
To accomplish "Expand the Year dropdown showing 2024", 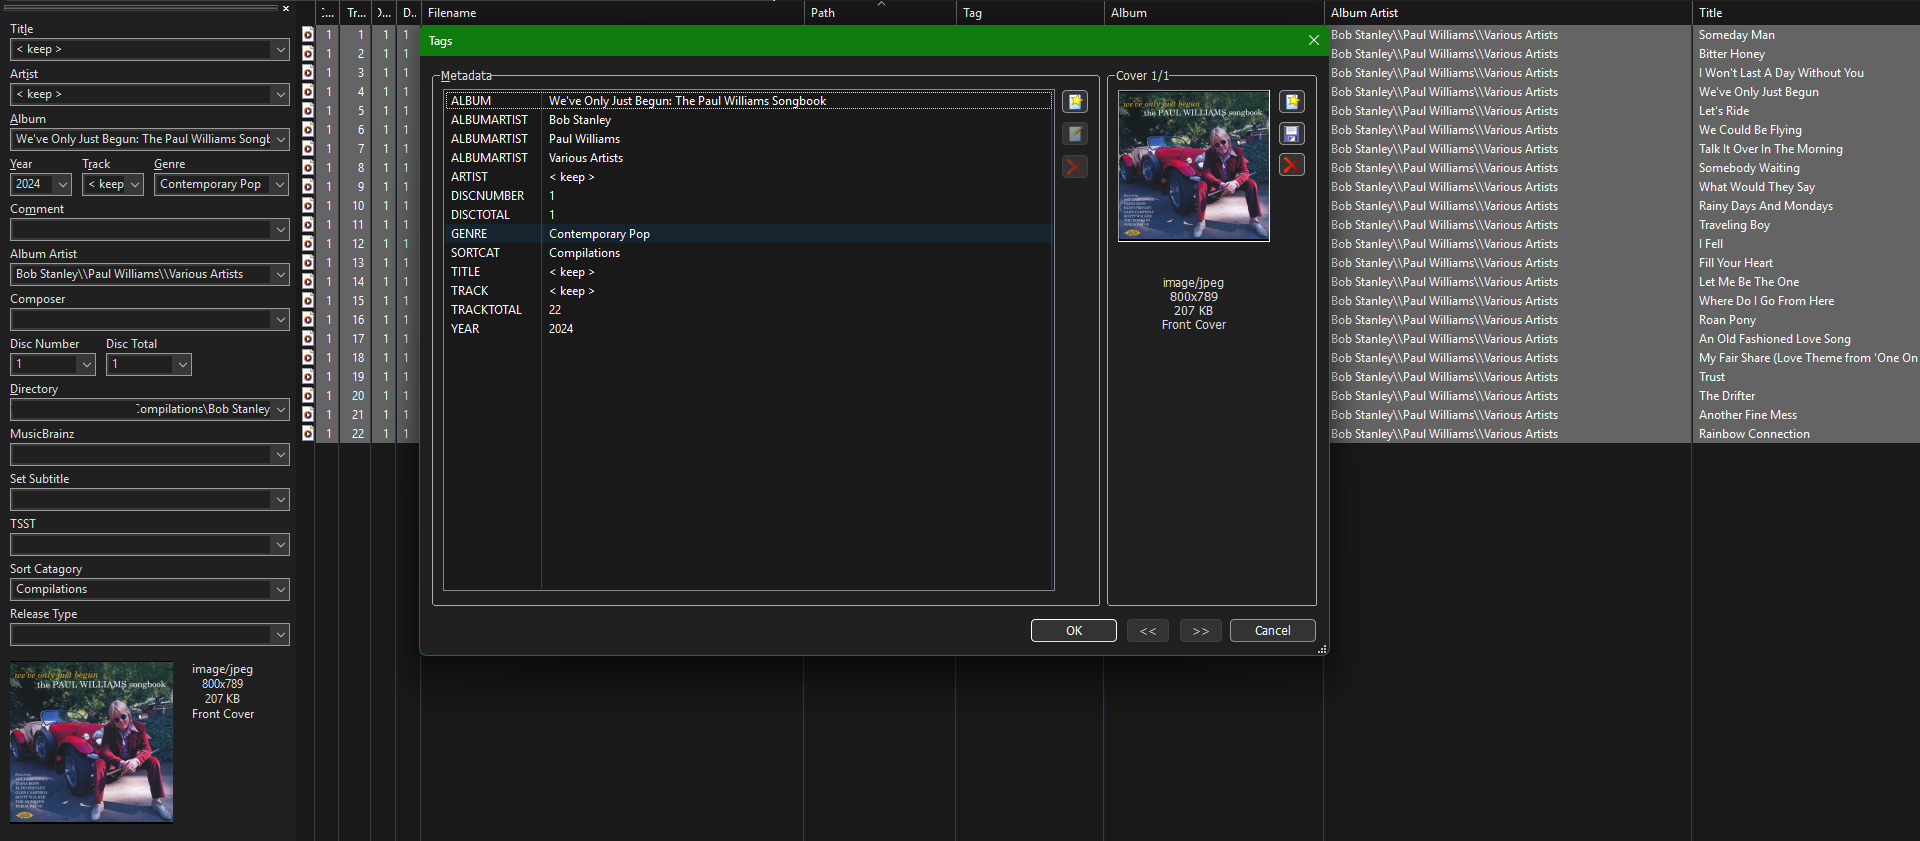I will (x=63, y=184).
